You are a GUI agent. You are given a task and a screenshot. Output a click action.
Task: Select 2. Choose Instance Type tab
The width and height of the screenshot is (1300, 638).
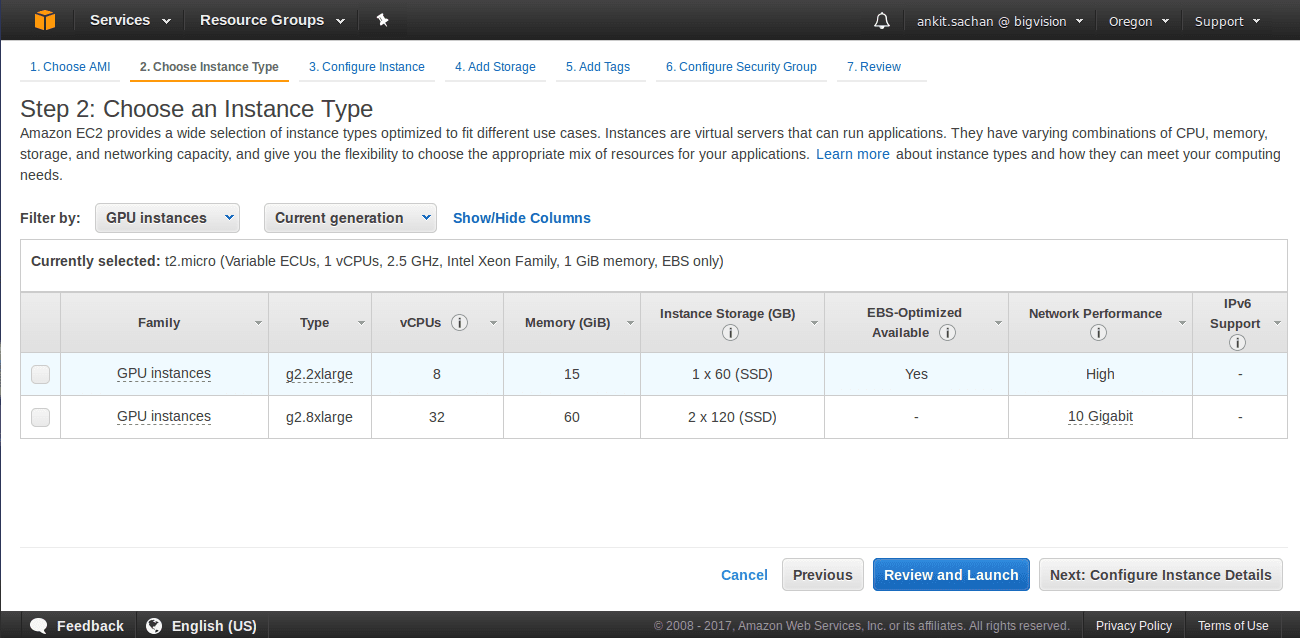tap(209, 67)
